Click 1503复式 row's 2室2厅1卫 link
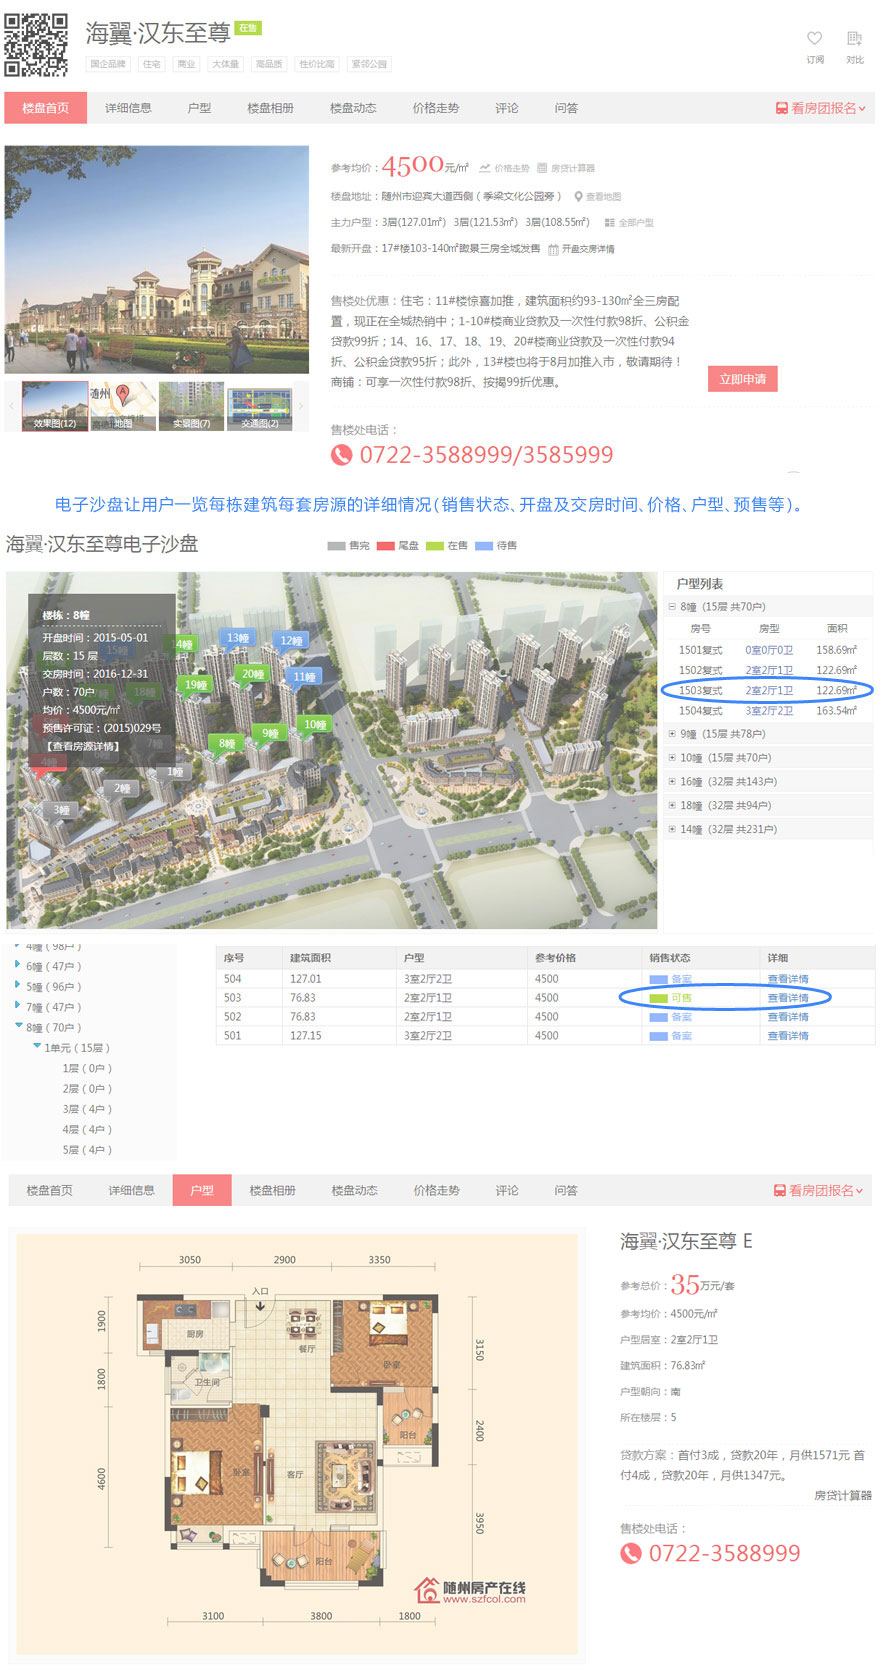The width and height of the screenshot is (880, 1680). [769, 691]
